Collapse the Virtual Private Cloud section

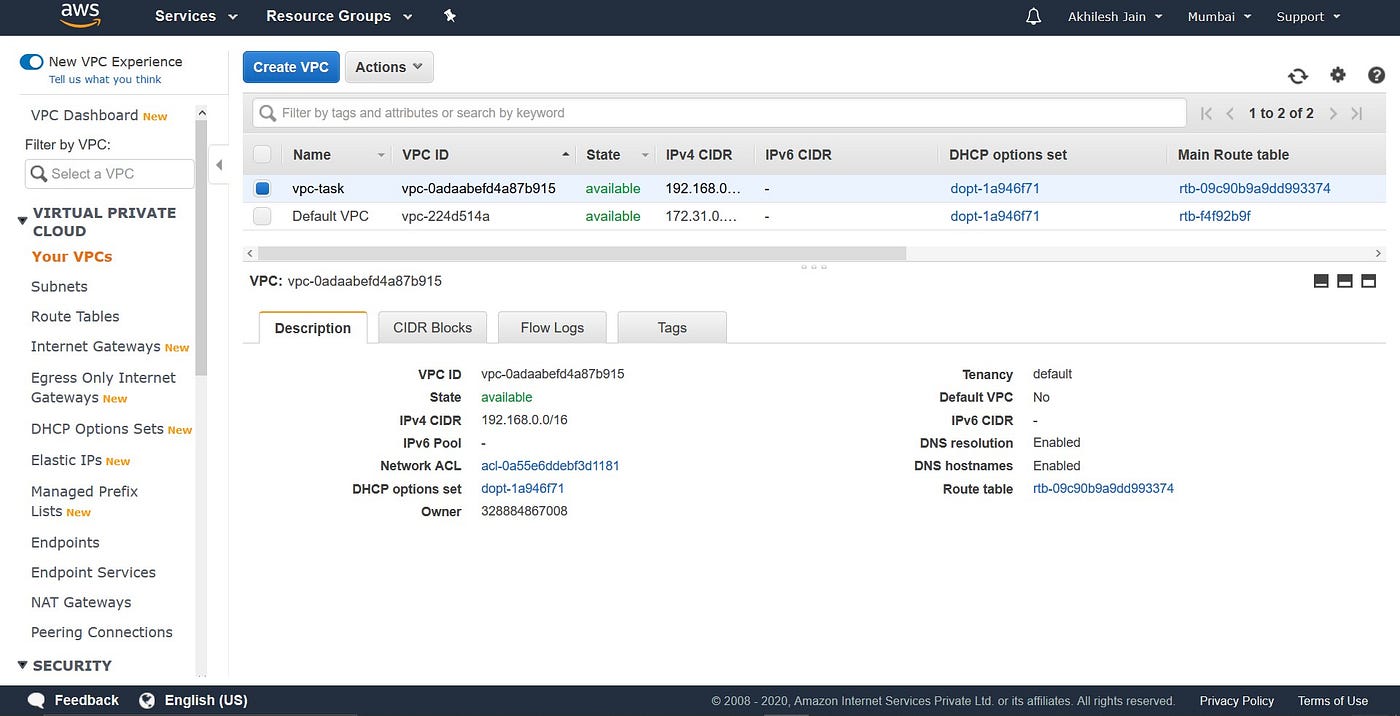click(x=23, y=220)
